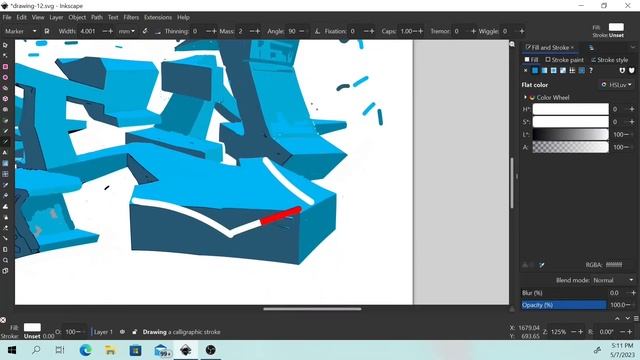This screenshot has height=360, width=640.
Task: Select the Zoom tool in toolbox
Action: (x=5, y=260)
